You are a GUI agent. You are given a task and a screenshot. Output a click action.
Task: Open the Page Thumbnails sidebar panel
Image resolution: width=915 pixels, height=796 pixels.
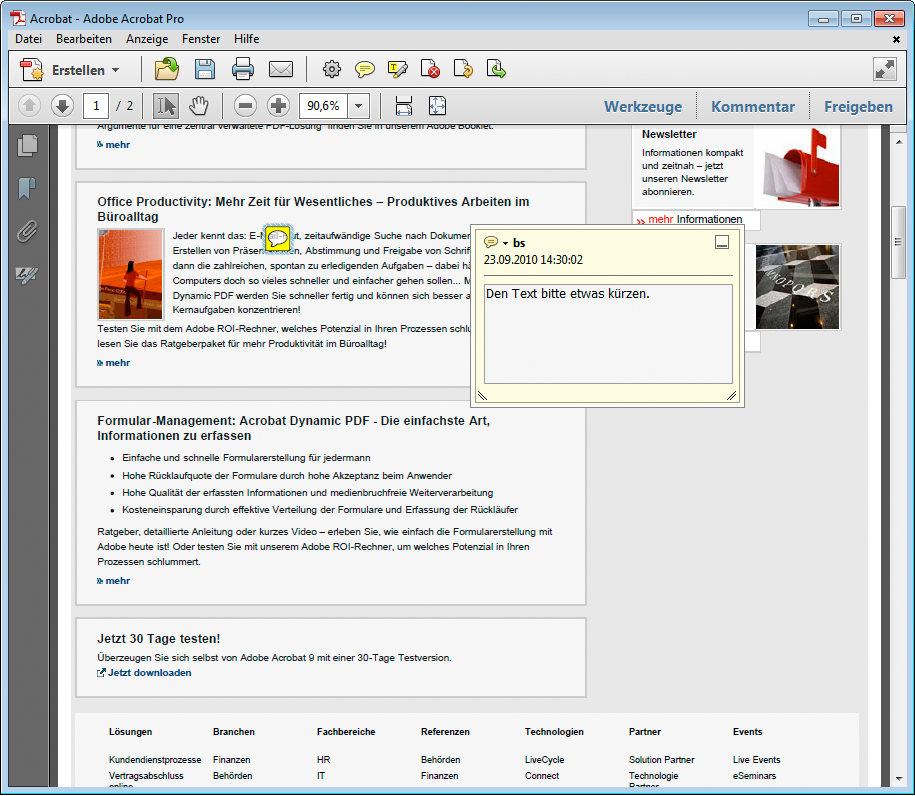point(27,145)
